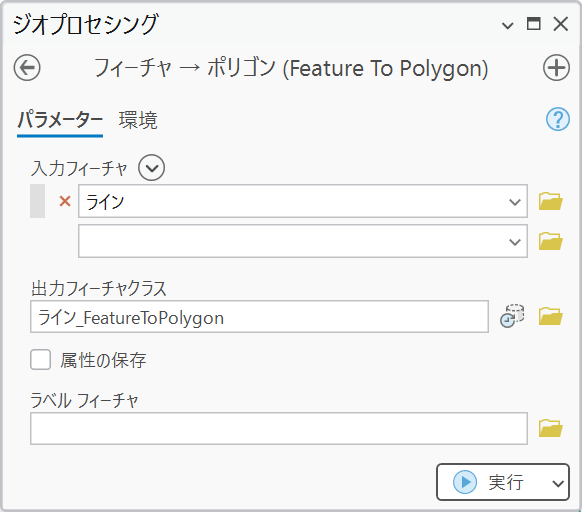582x512 pixels.
Task: Browse folder for ラベル フィーチャ
Action: coord(550,428)
